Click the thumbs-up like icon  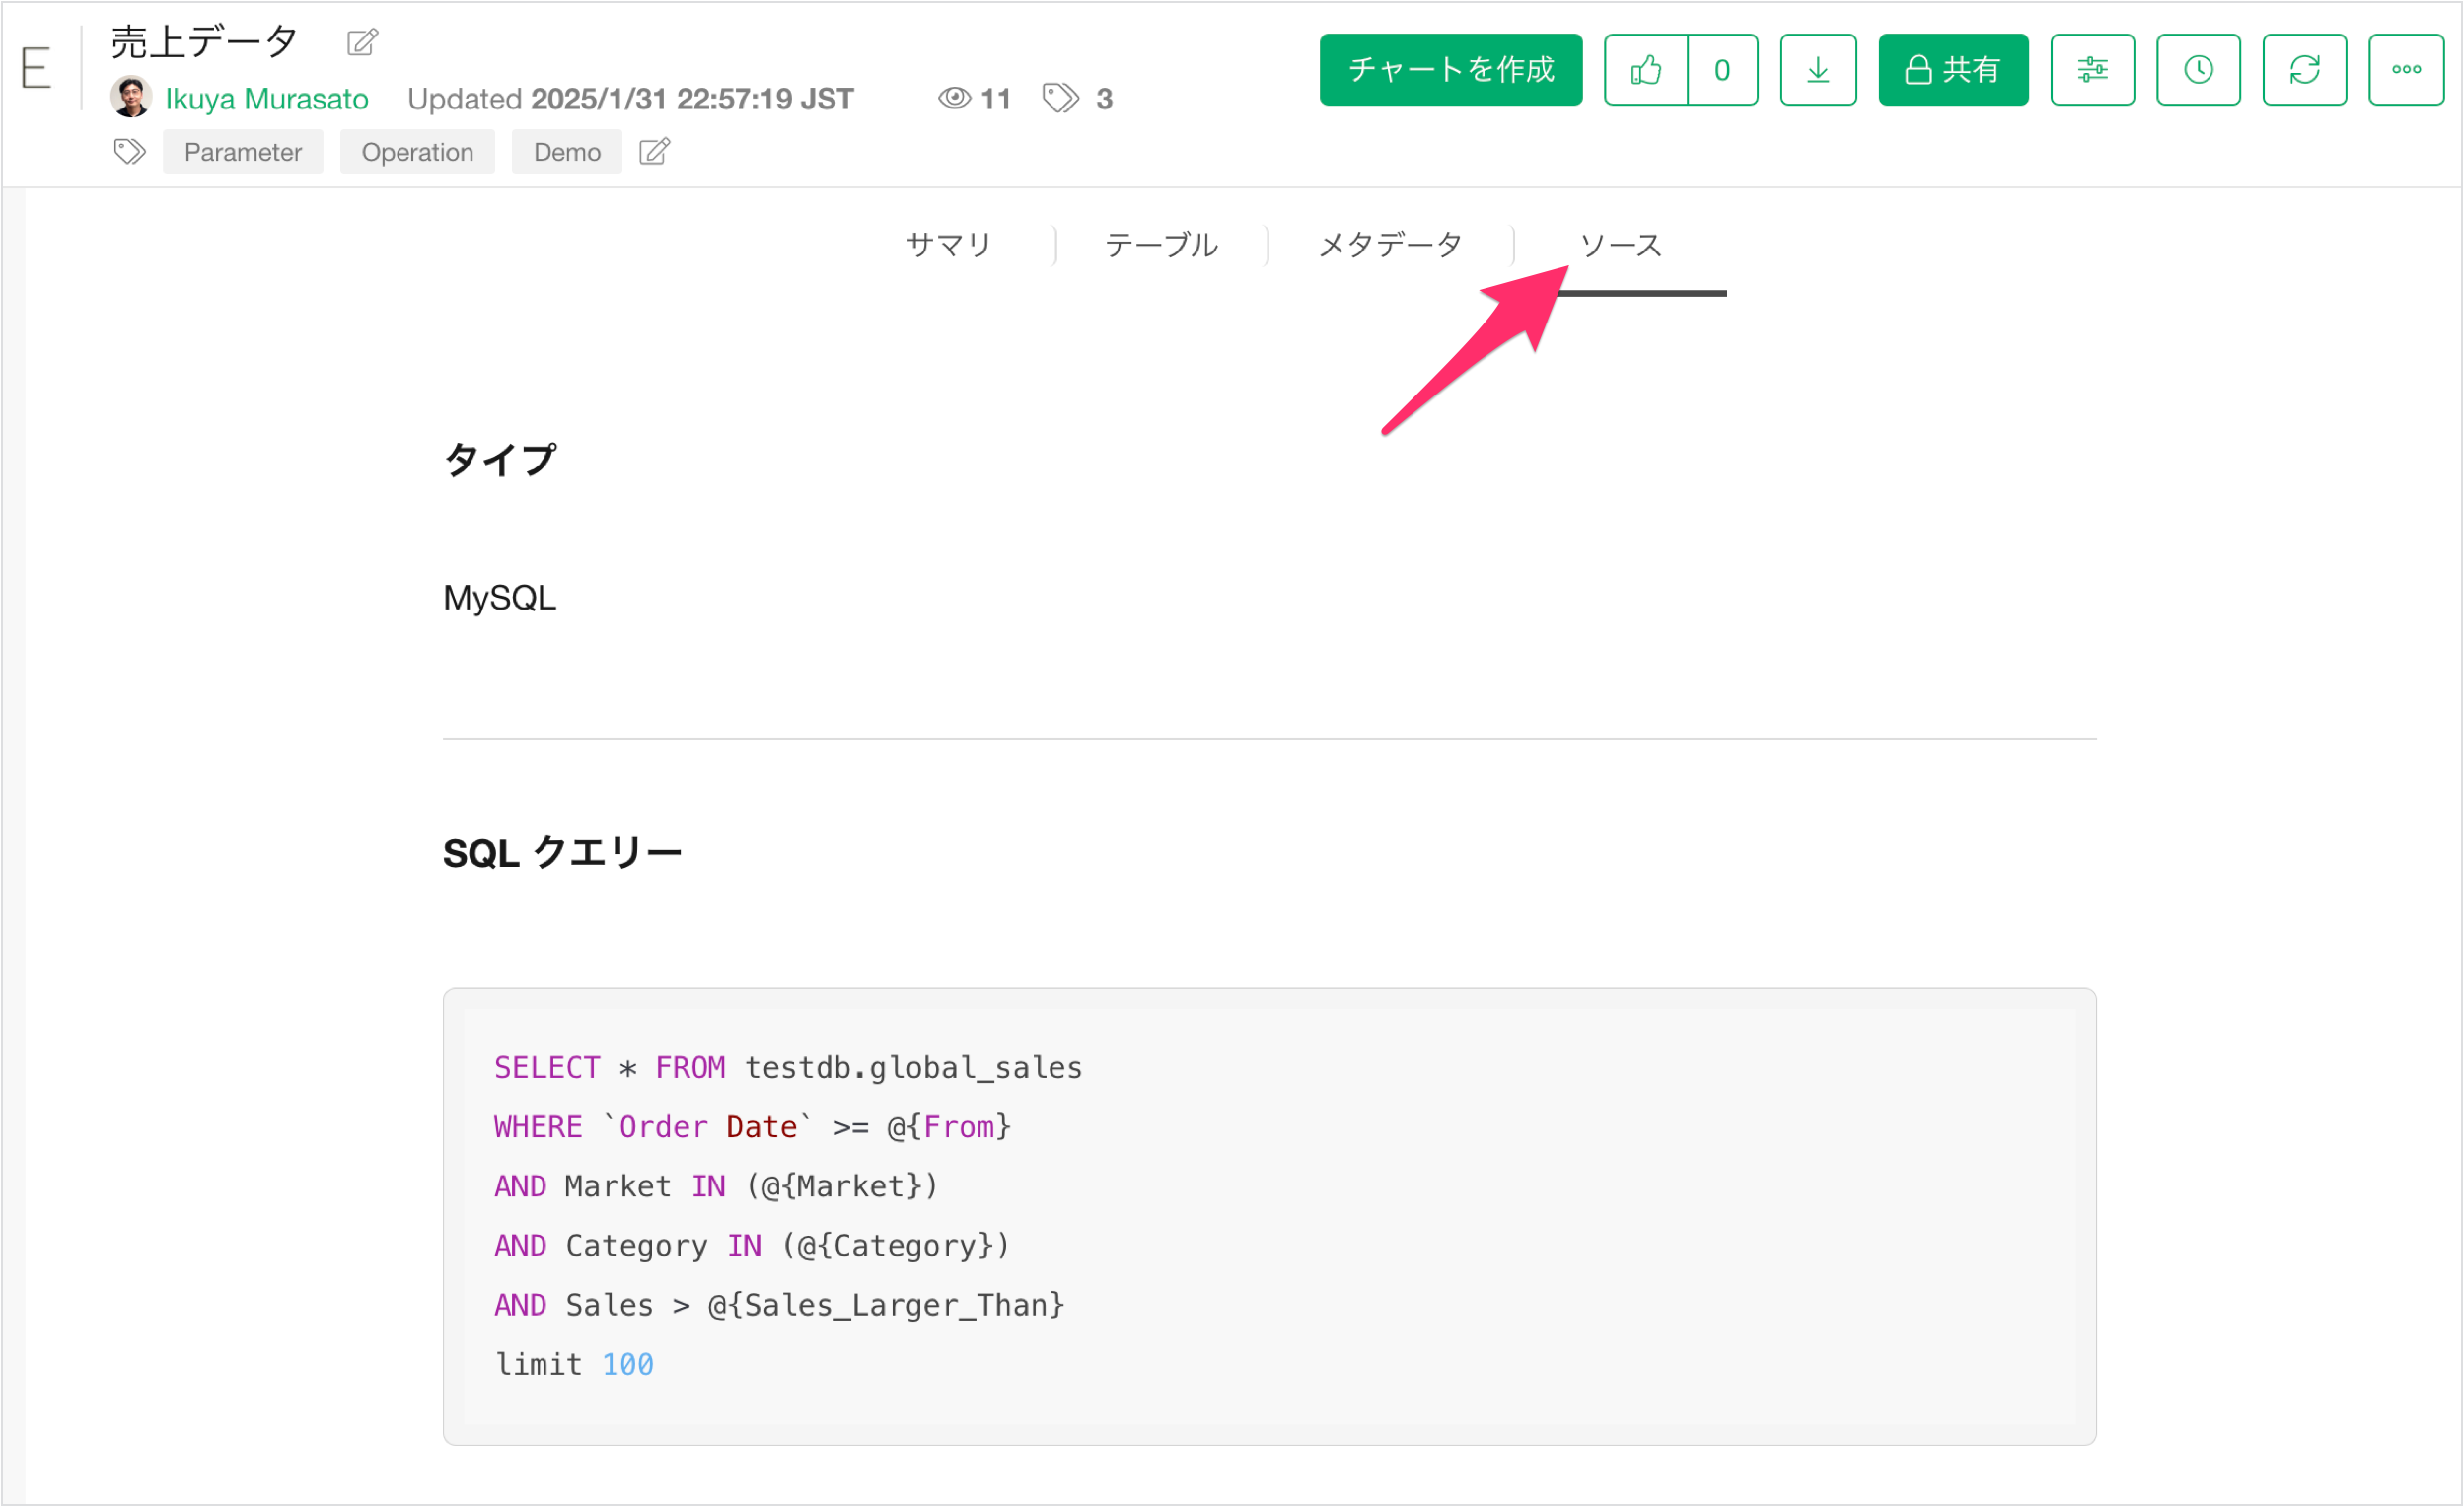tap(1646, 70)
